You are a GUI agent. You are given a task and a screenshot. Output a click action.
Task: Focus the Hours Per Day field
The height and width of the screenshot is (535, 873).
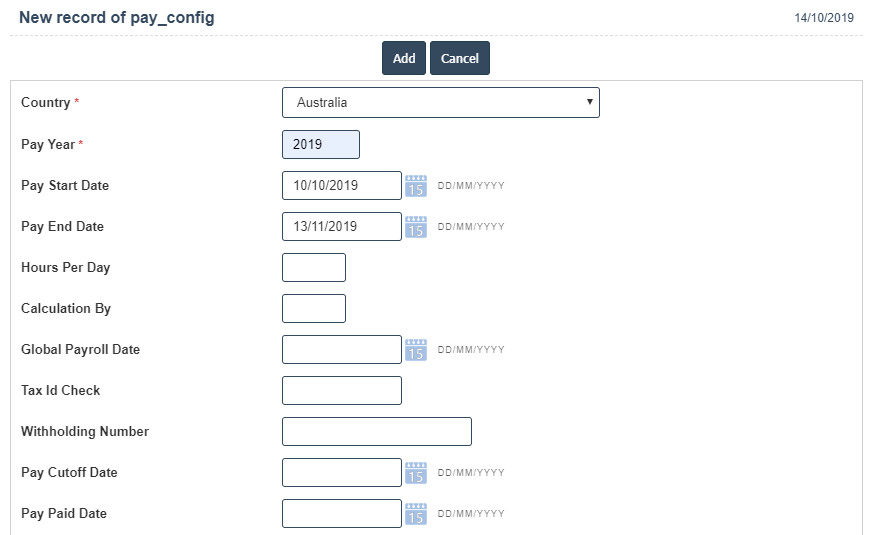point(313,268)
